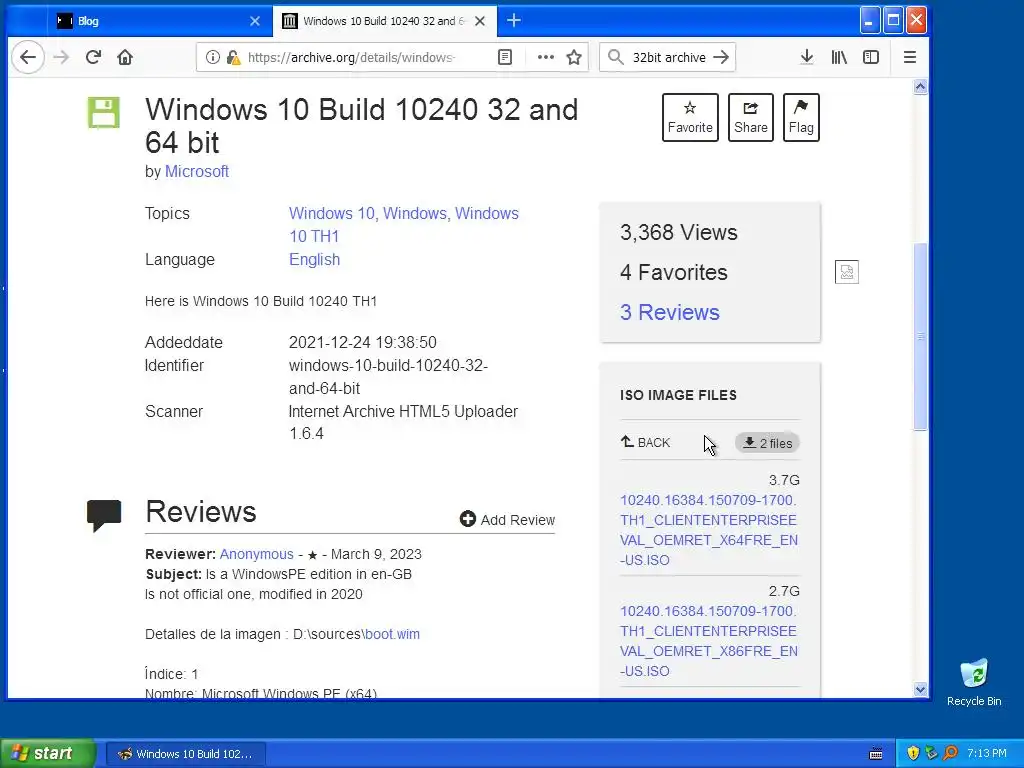The height and width of the screenshot is (768, 1024).
Task: Submit search with the arrow button
Action: coord(721,57)
